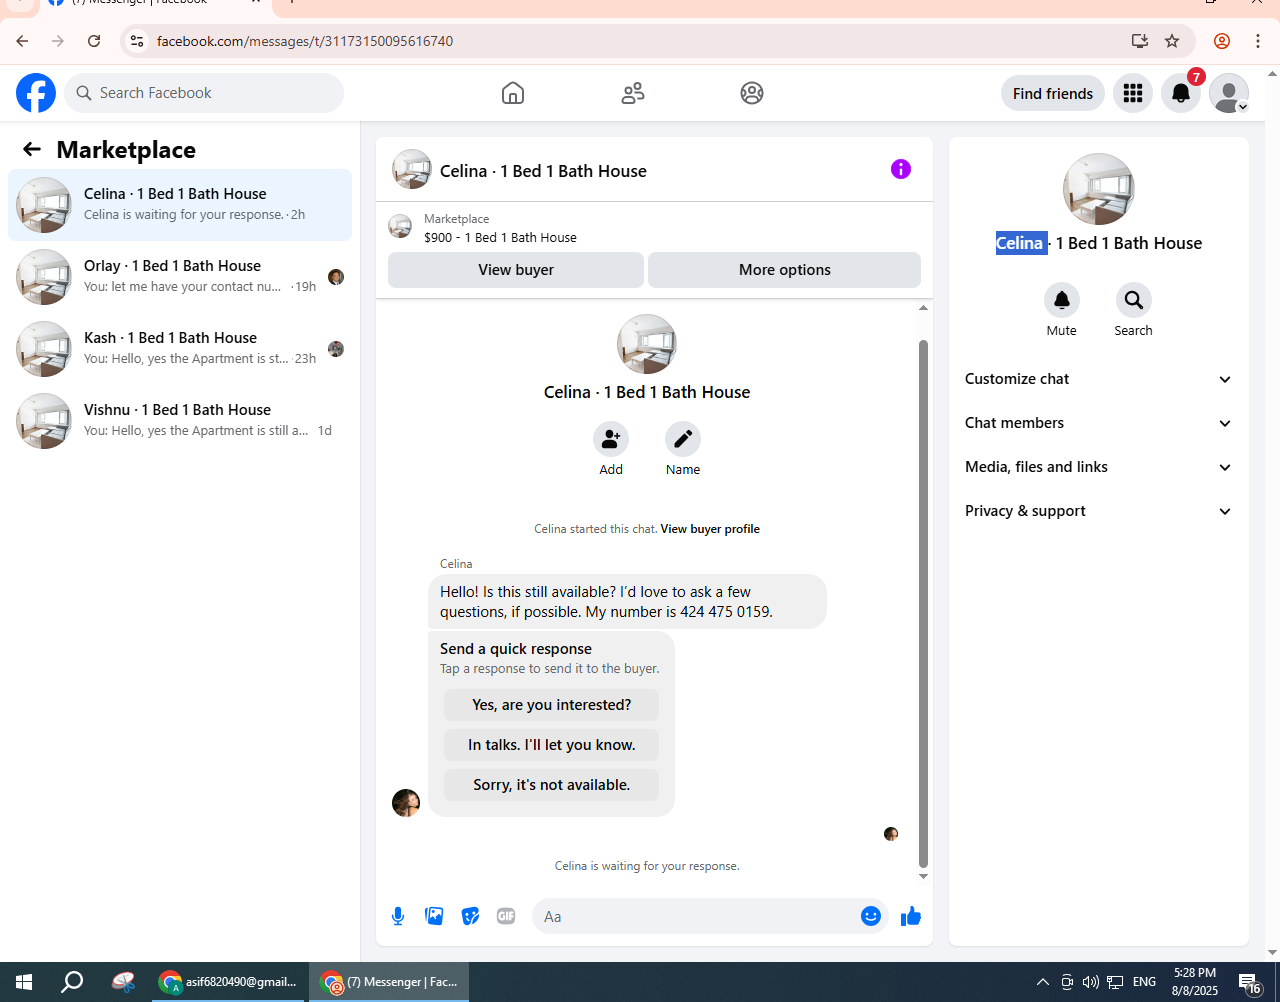Click the More options button
Screen dimensions: 1280x1002
785,270
